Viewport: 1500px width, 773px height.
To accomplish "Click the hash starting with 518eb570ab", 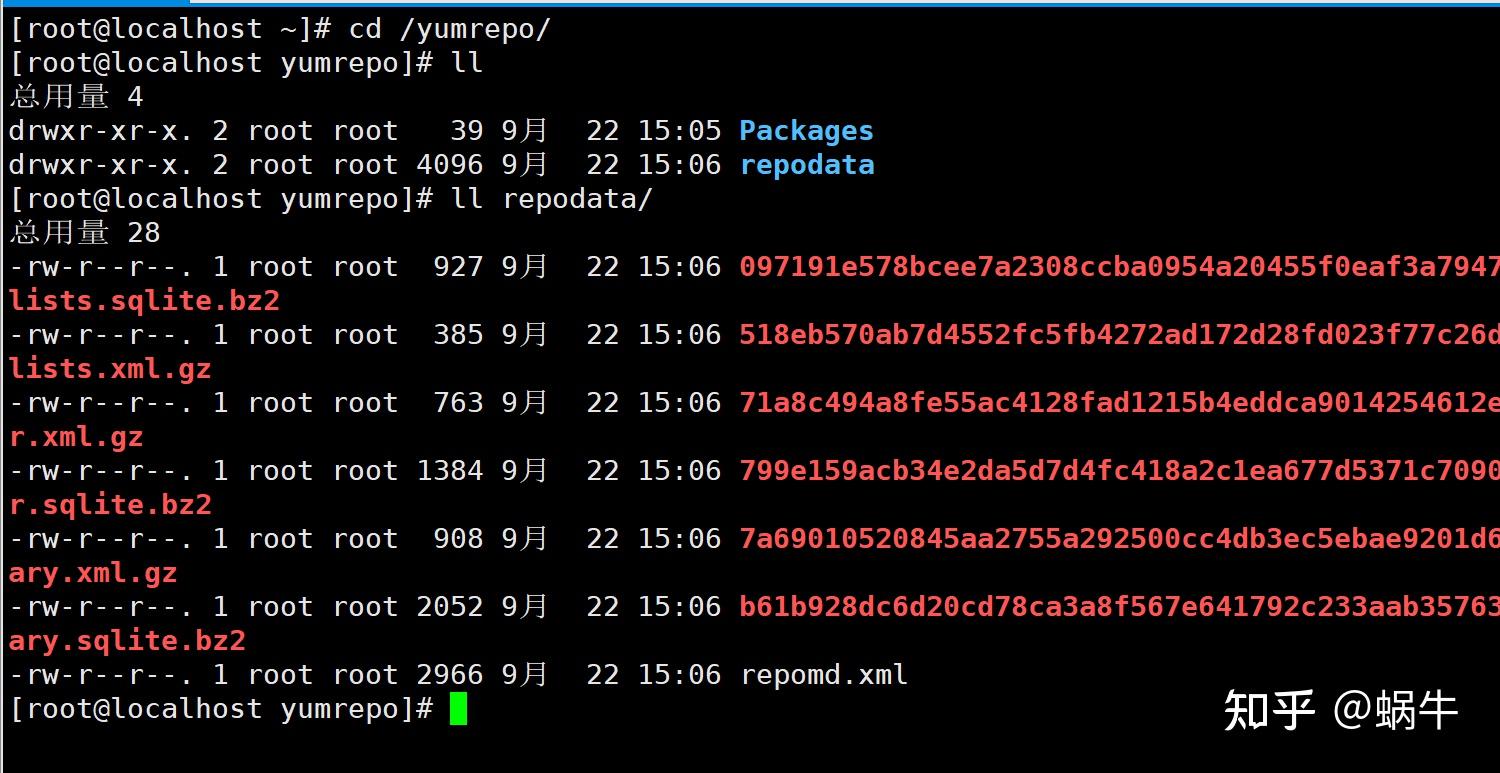I will (x=1120, y=335).
